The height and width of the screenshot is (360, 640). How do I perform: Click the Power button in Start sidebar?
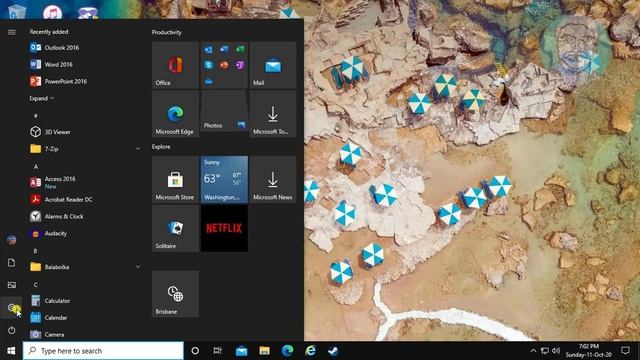pyautogui.click(x=11, y=330)
